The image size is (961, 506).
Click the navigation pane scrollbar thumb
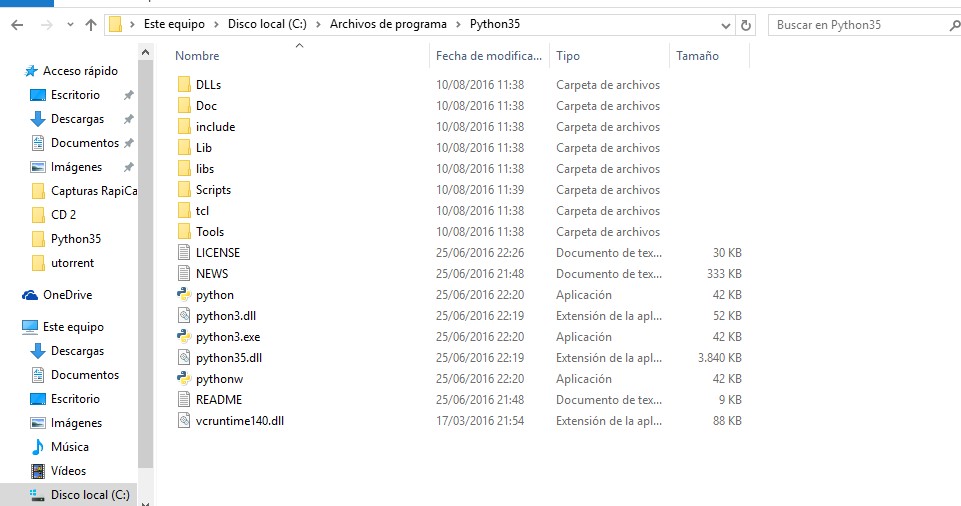click(145, 263)
